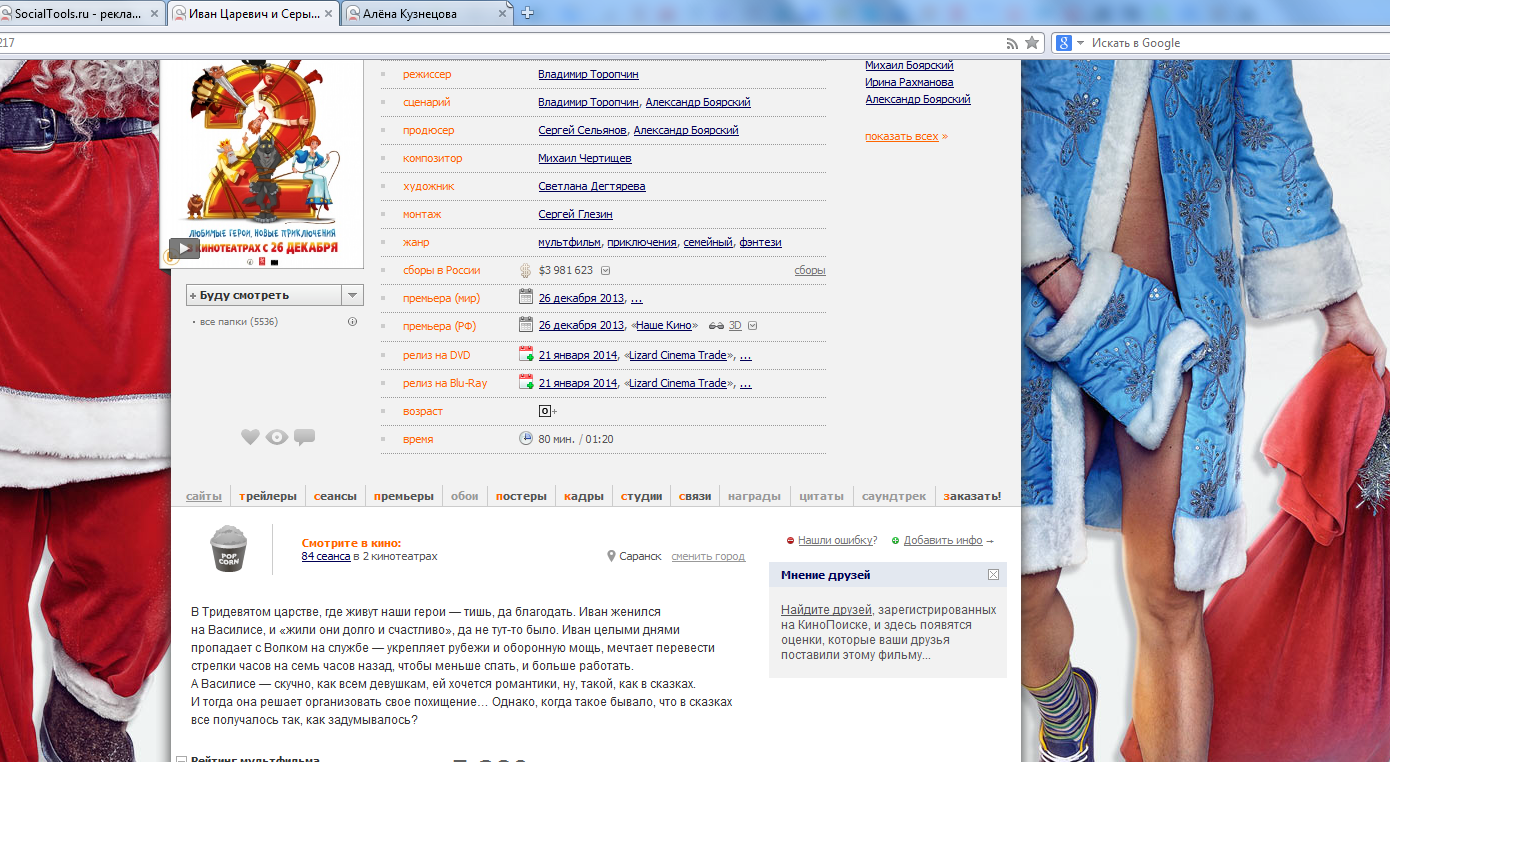
Task: Switch to the SocialTools.ru browser tab
Action: coord(78,14)
